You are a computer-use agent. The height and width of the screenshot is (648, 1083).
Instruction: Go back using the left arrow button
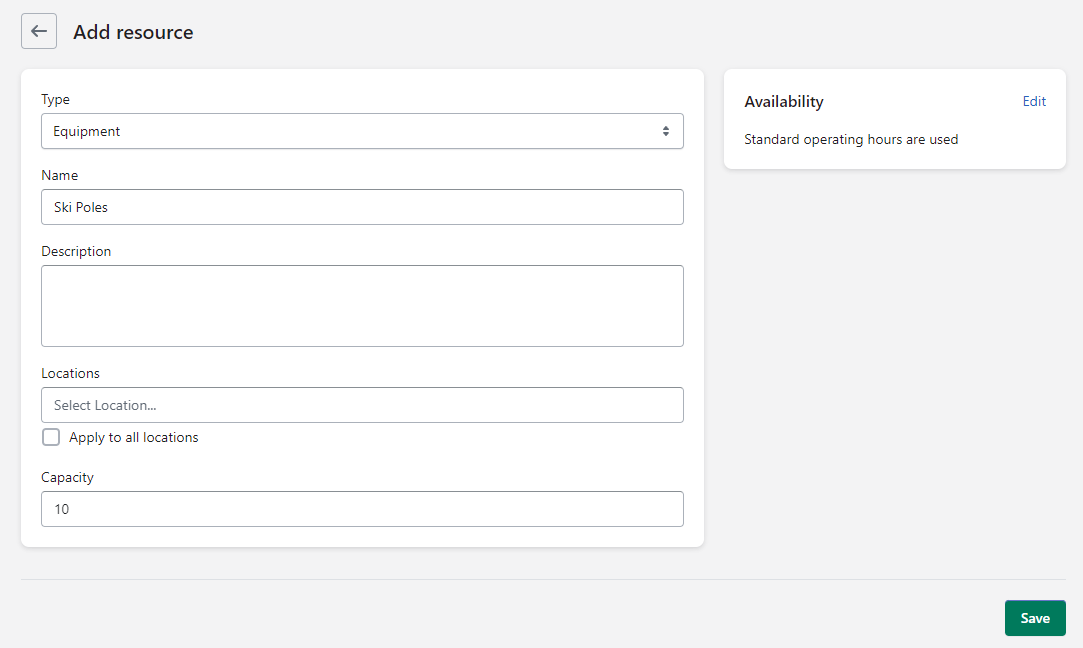39,31
